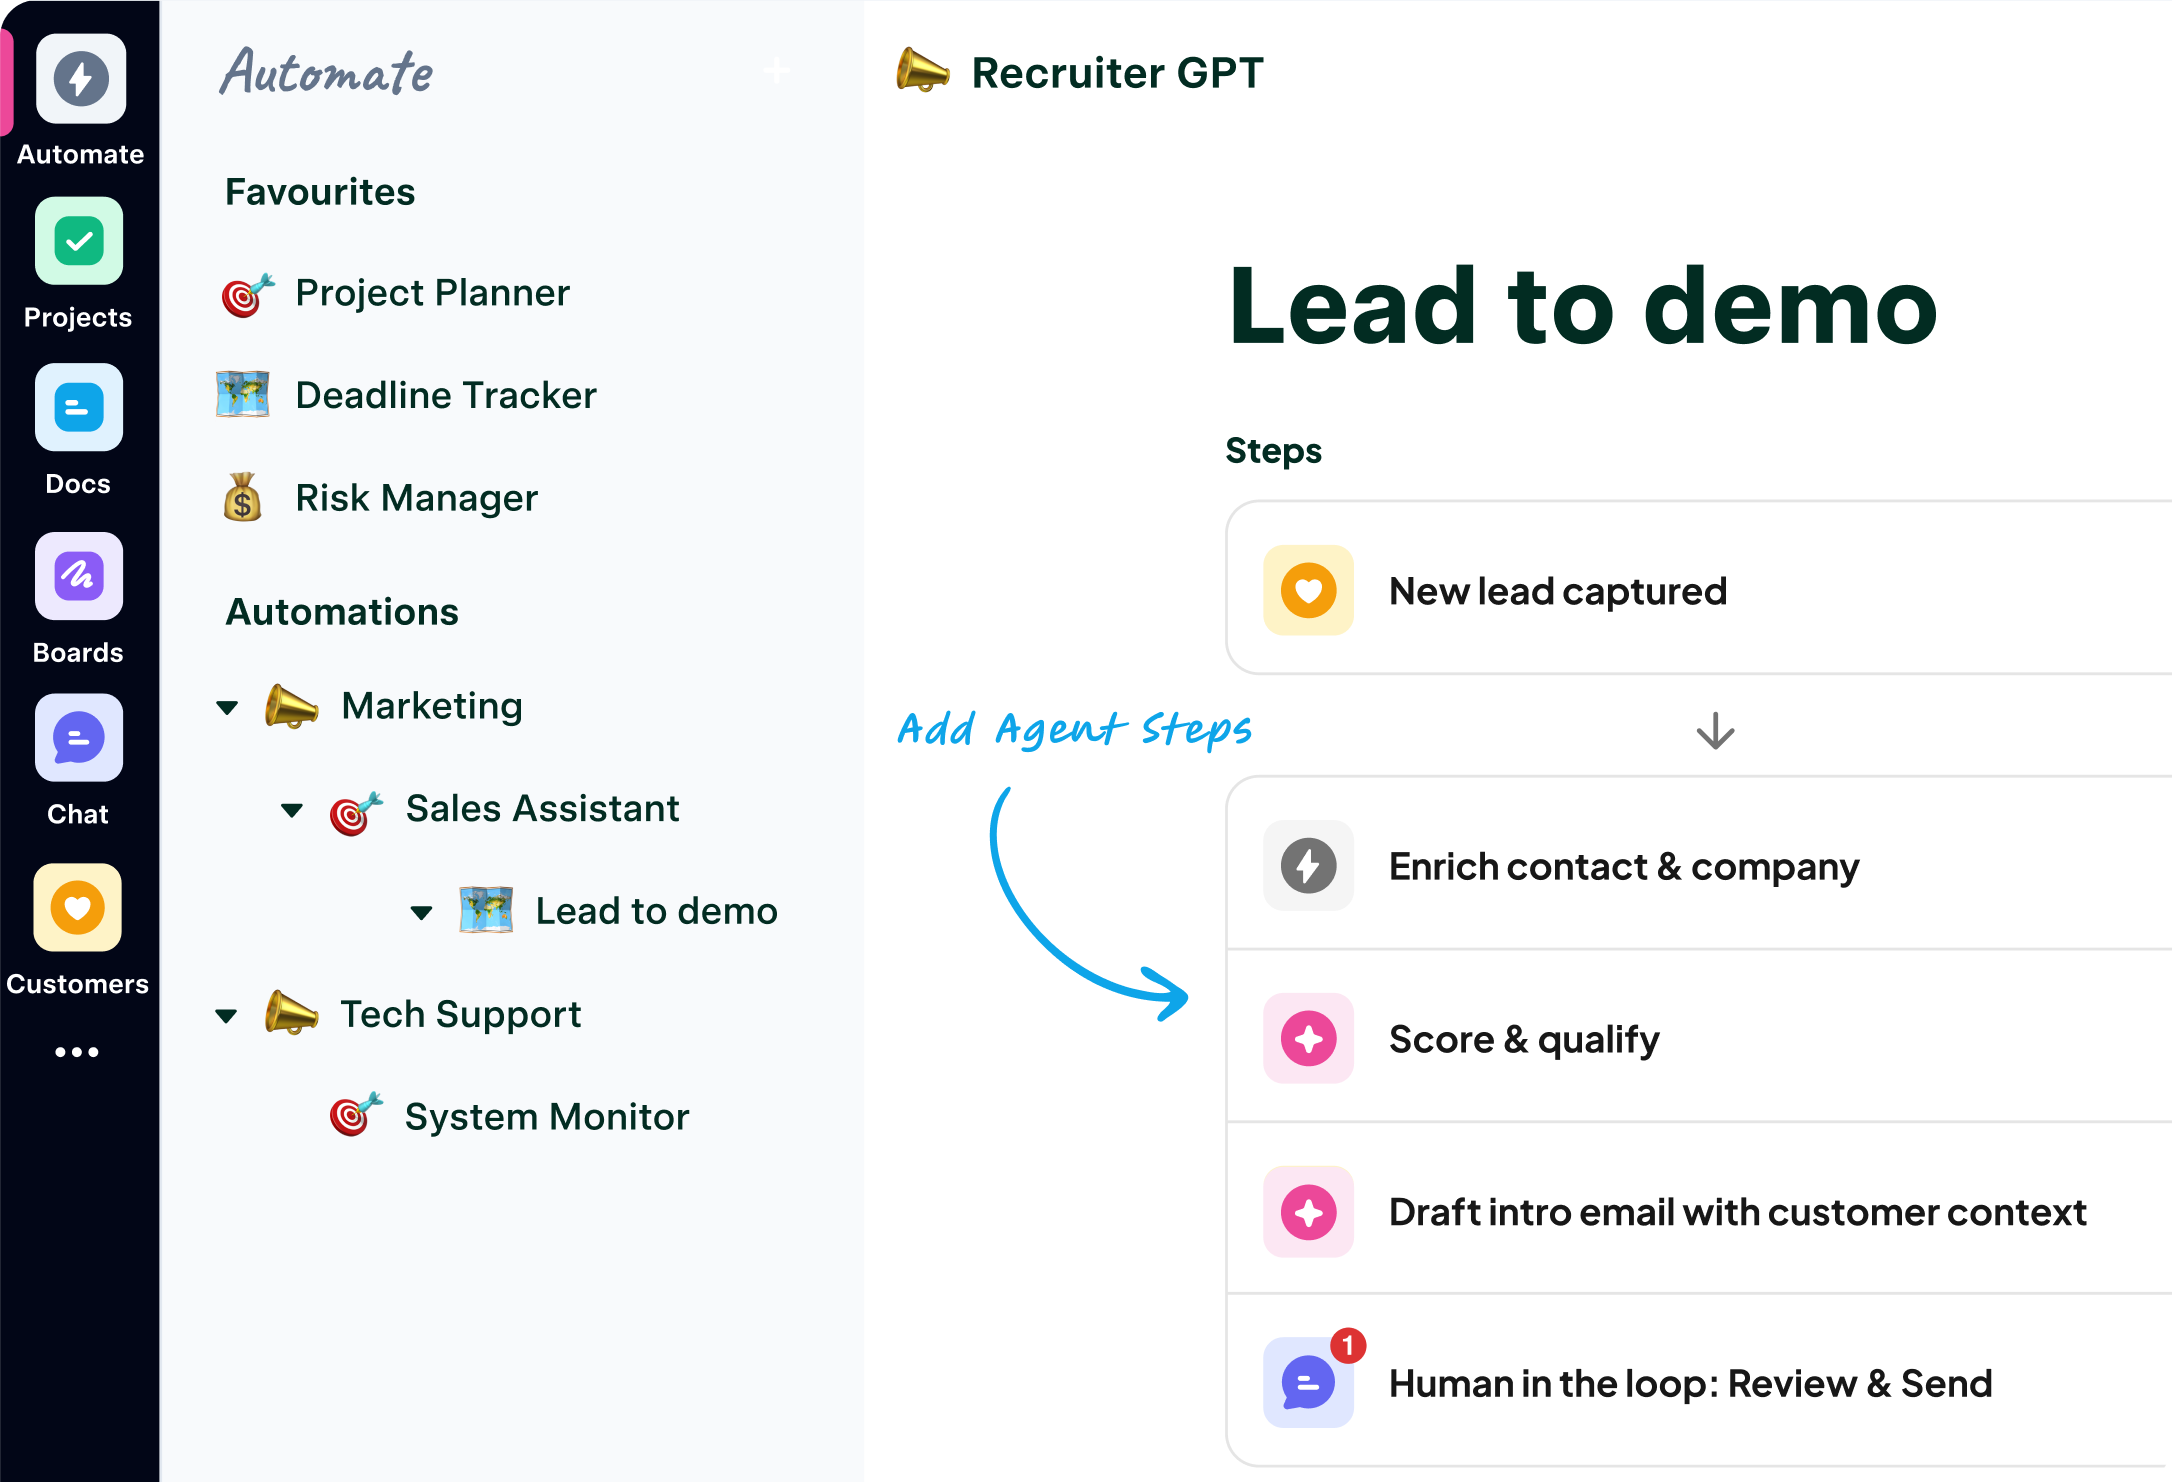Open Project Planner in Favourites
Screen dimensions: 2172x1482
[x=432, y=293]
